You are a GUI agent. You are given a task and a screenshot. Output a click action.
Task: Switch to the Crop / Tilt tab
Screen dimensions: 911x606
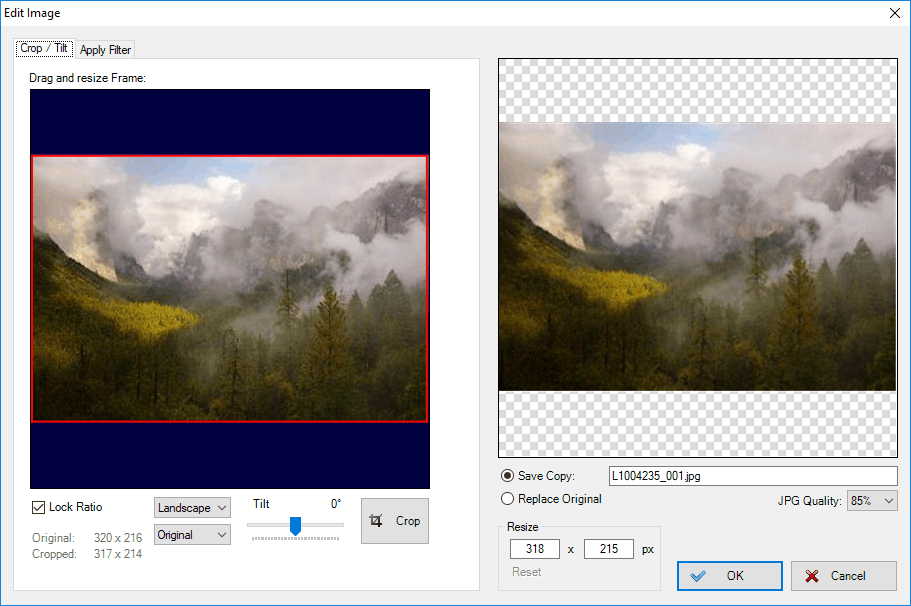pyautogui.click(x=44, y=49)
